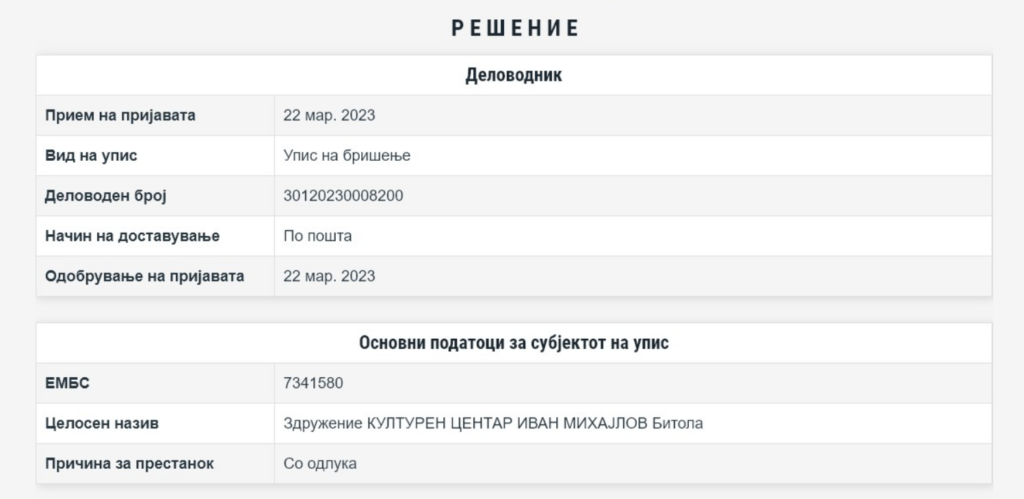The image size is (1024, 499).
Task: Click the Деловодник table header
Action: pyautogui.click(x=514, y=75)
